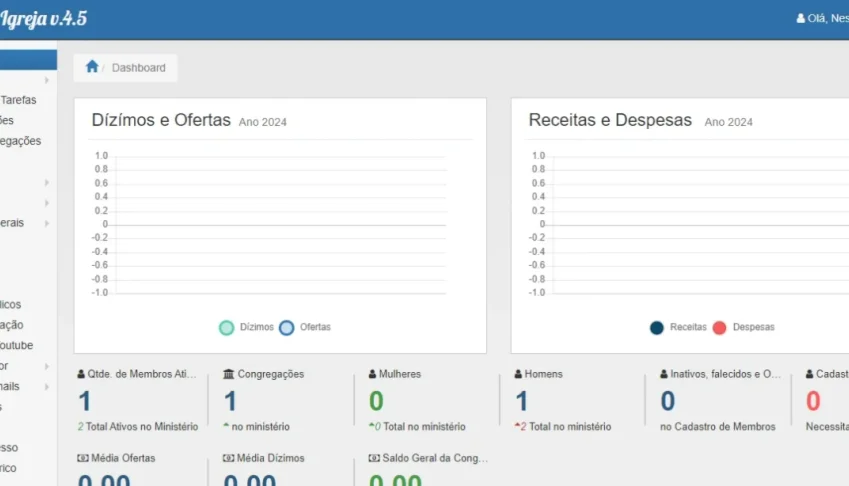Click the Mulheres count value 0
This screenshot has height=486, width=849.
376,402
